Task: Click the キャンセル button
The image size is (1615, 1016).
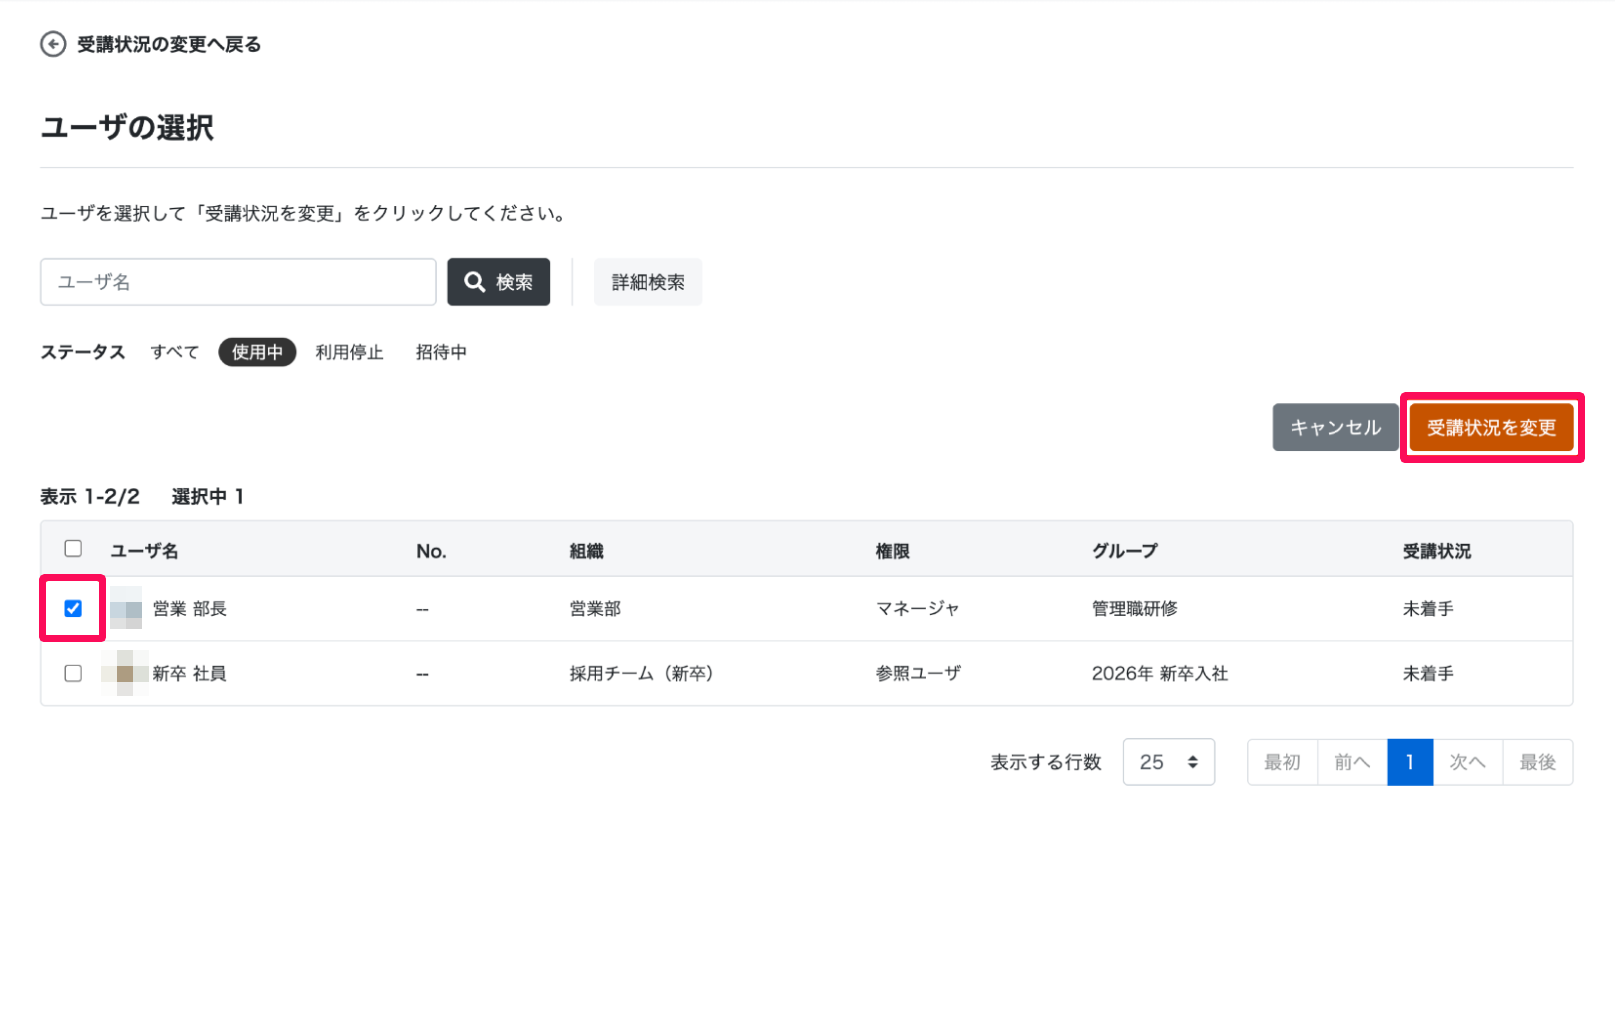Action: [x=1335, y=427]
